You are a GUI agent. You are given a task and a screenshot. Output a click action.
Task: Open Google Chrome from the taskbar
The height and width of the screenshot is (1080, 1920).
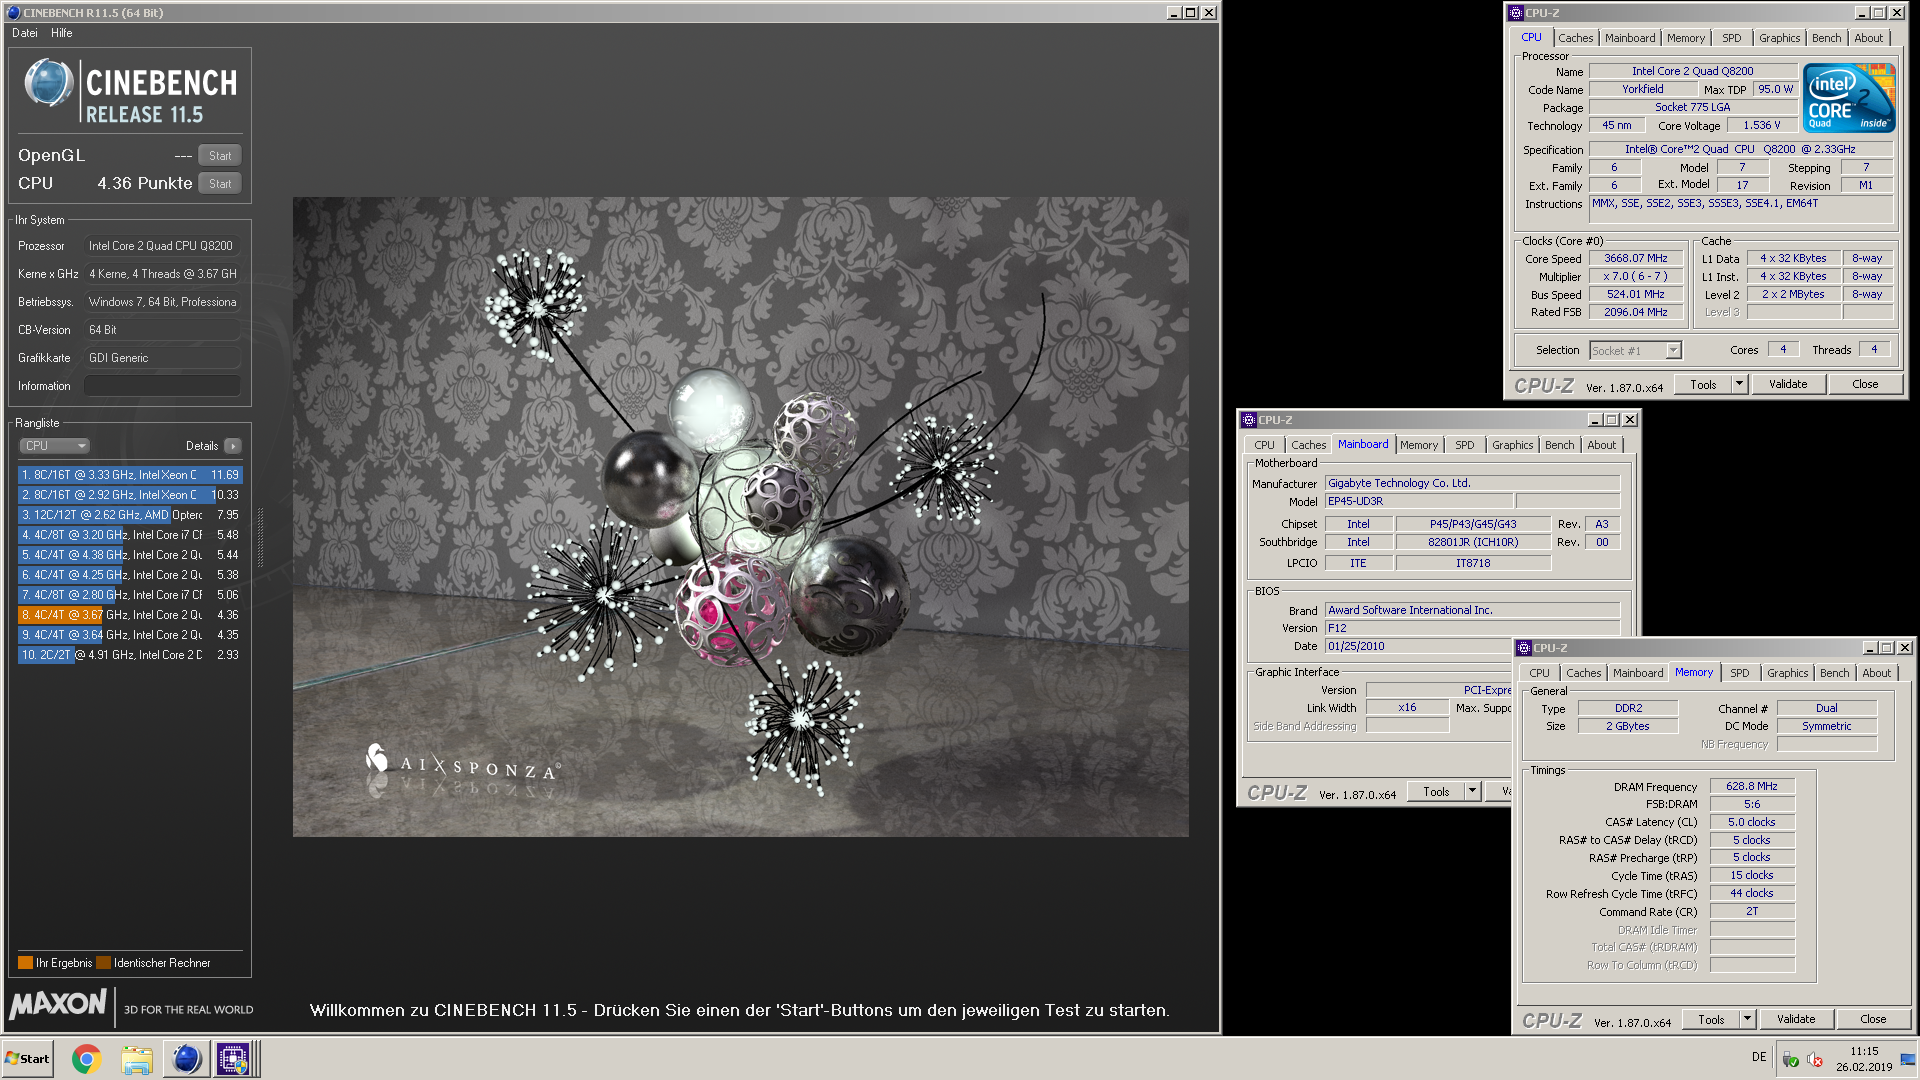pyautogui.click(x=87, y=1059)
